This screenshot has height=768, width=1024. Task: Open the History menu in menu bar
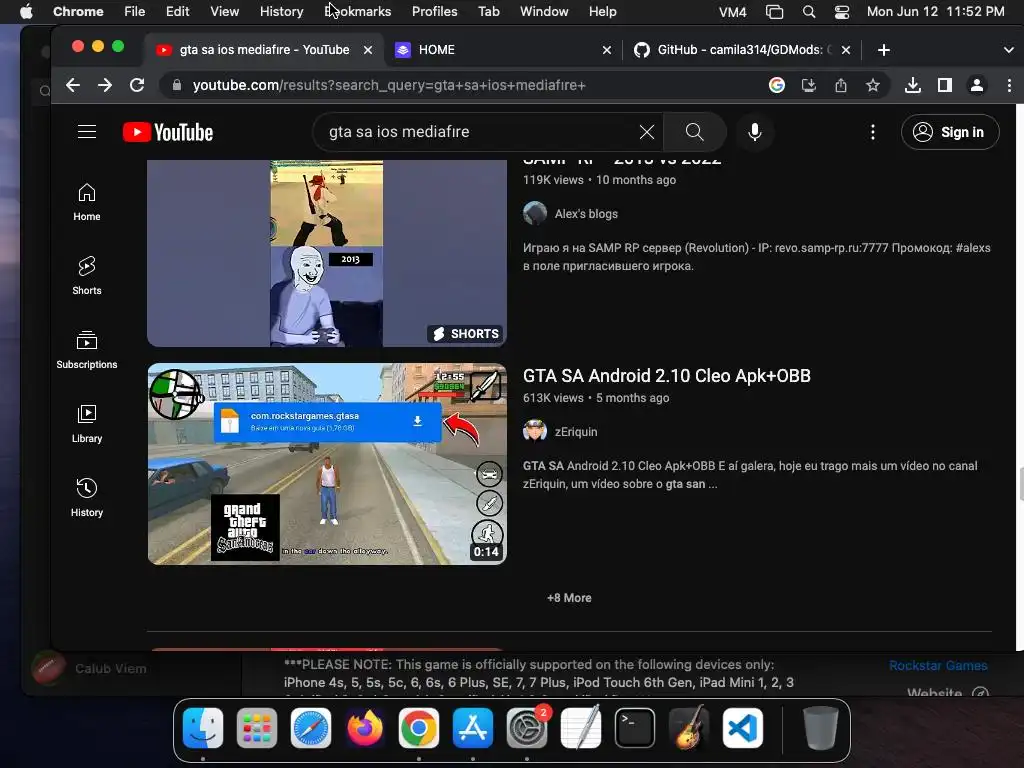point(281,11)
